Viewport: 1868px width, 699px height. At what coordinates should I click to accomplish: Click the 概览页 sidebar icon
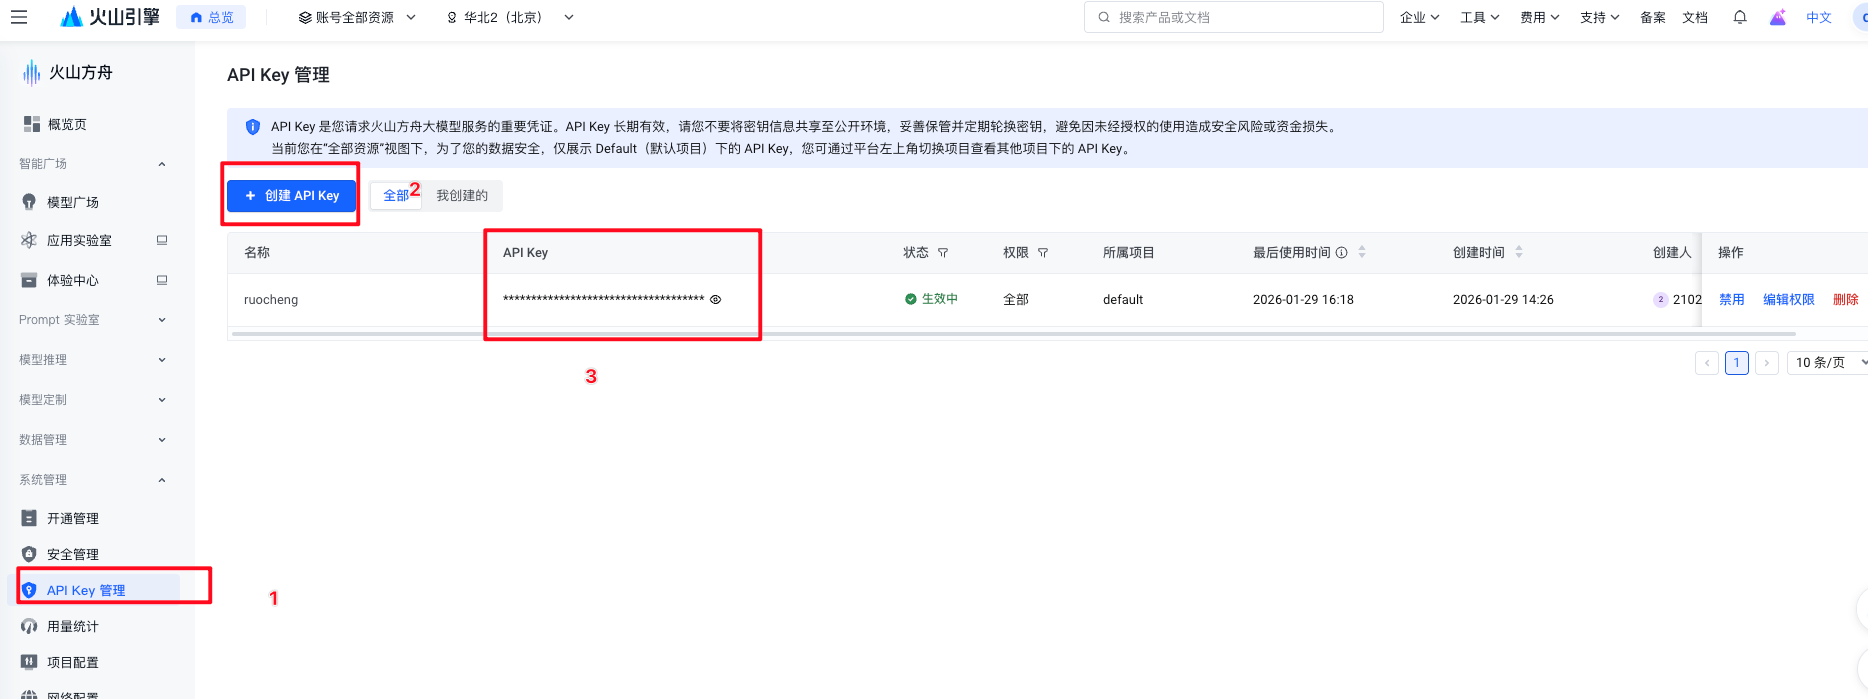(x=31, y=124)
